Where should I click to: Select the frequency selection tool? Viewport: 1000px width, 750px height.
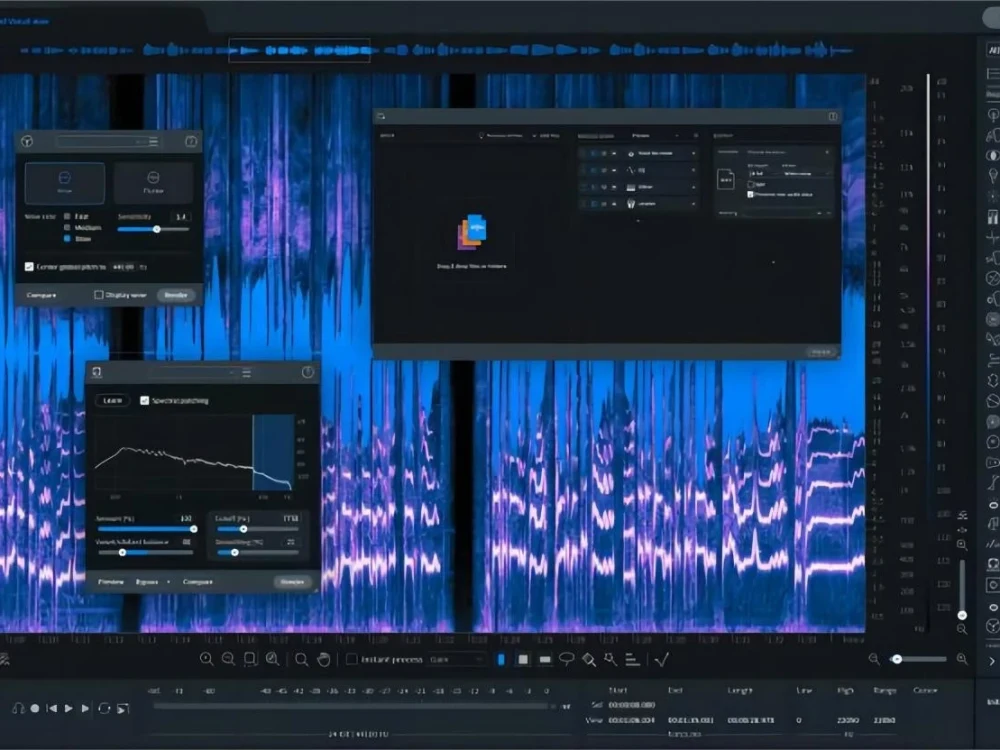point(545,659)
